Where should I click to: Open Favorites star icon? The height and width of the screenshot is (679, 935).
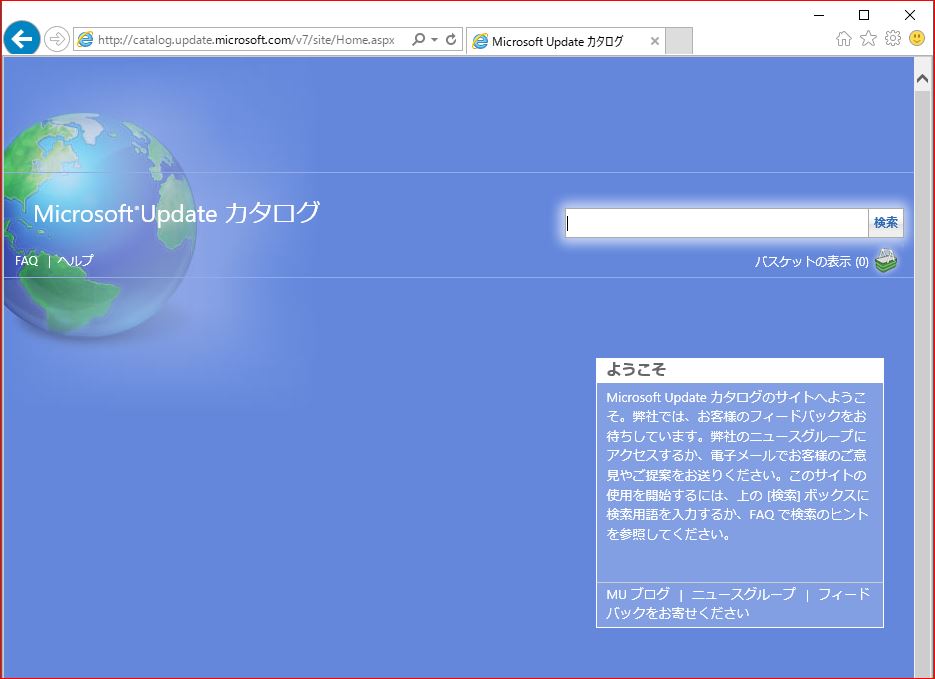868,39
